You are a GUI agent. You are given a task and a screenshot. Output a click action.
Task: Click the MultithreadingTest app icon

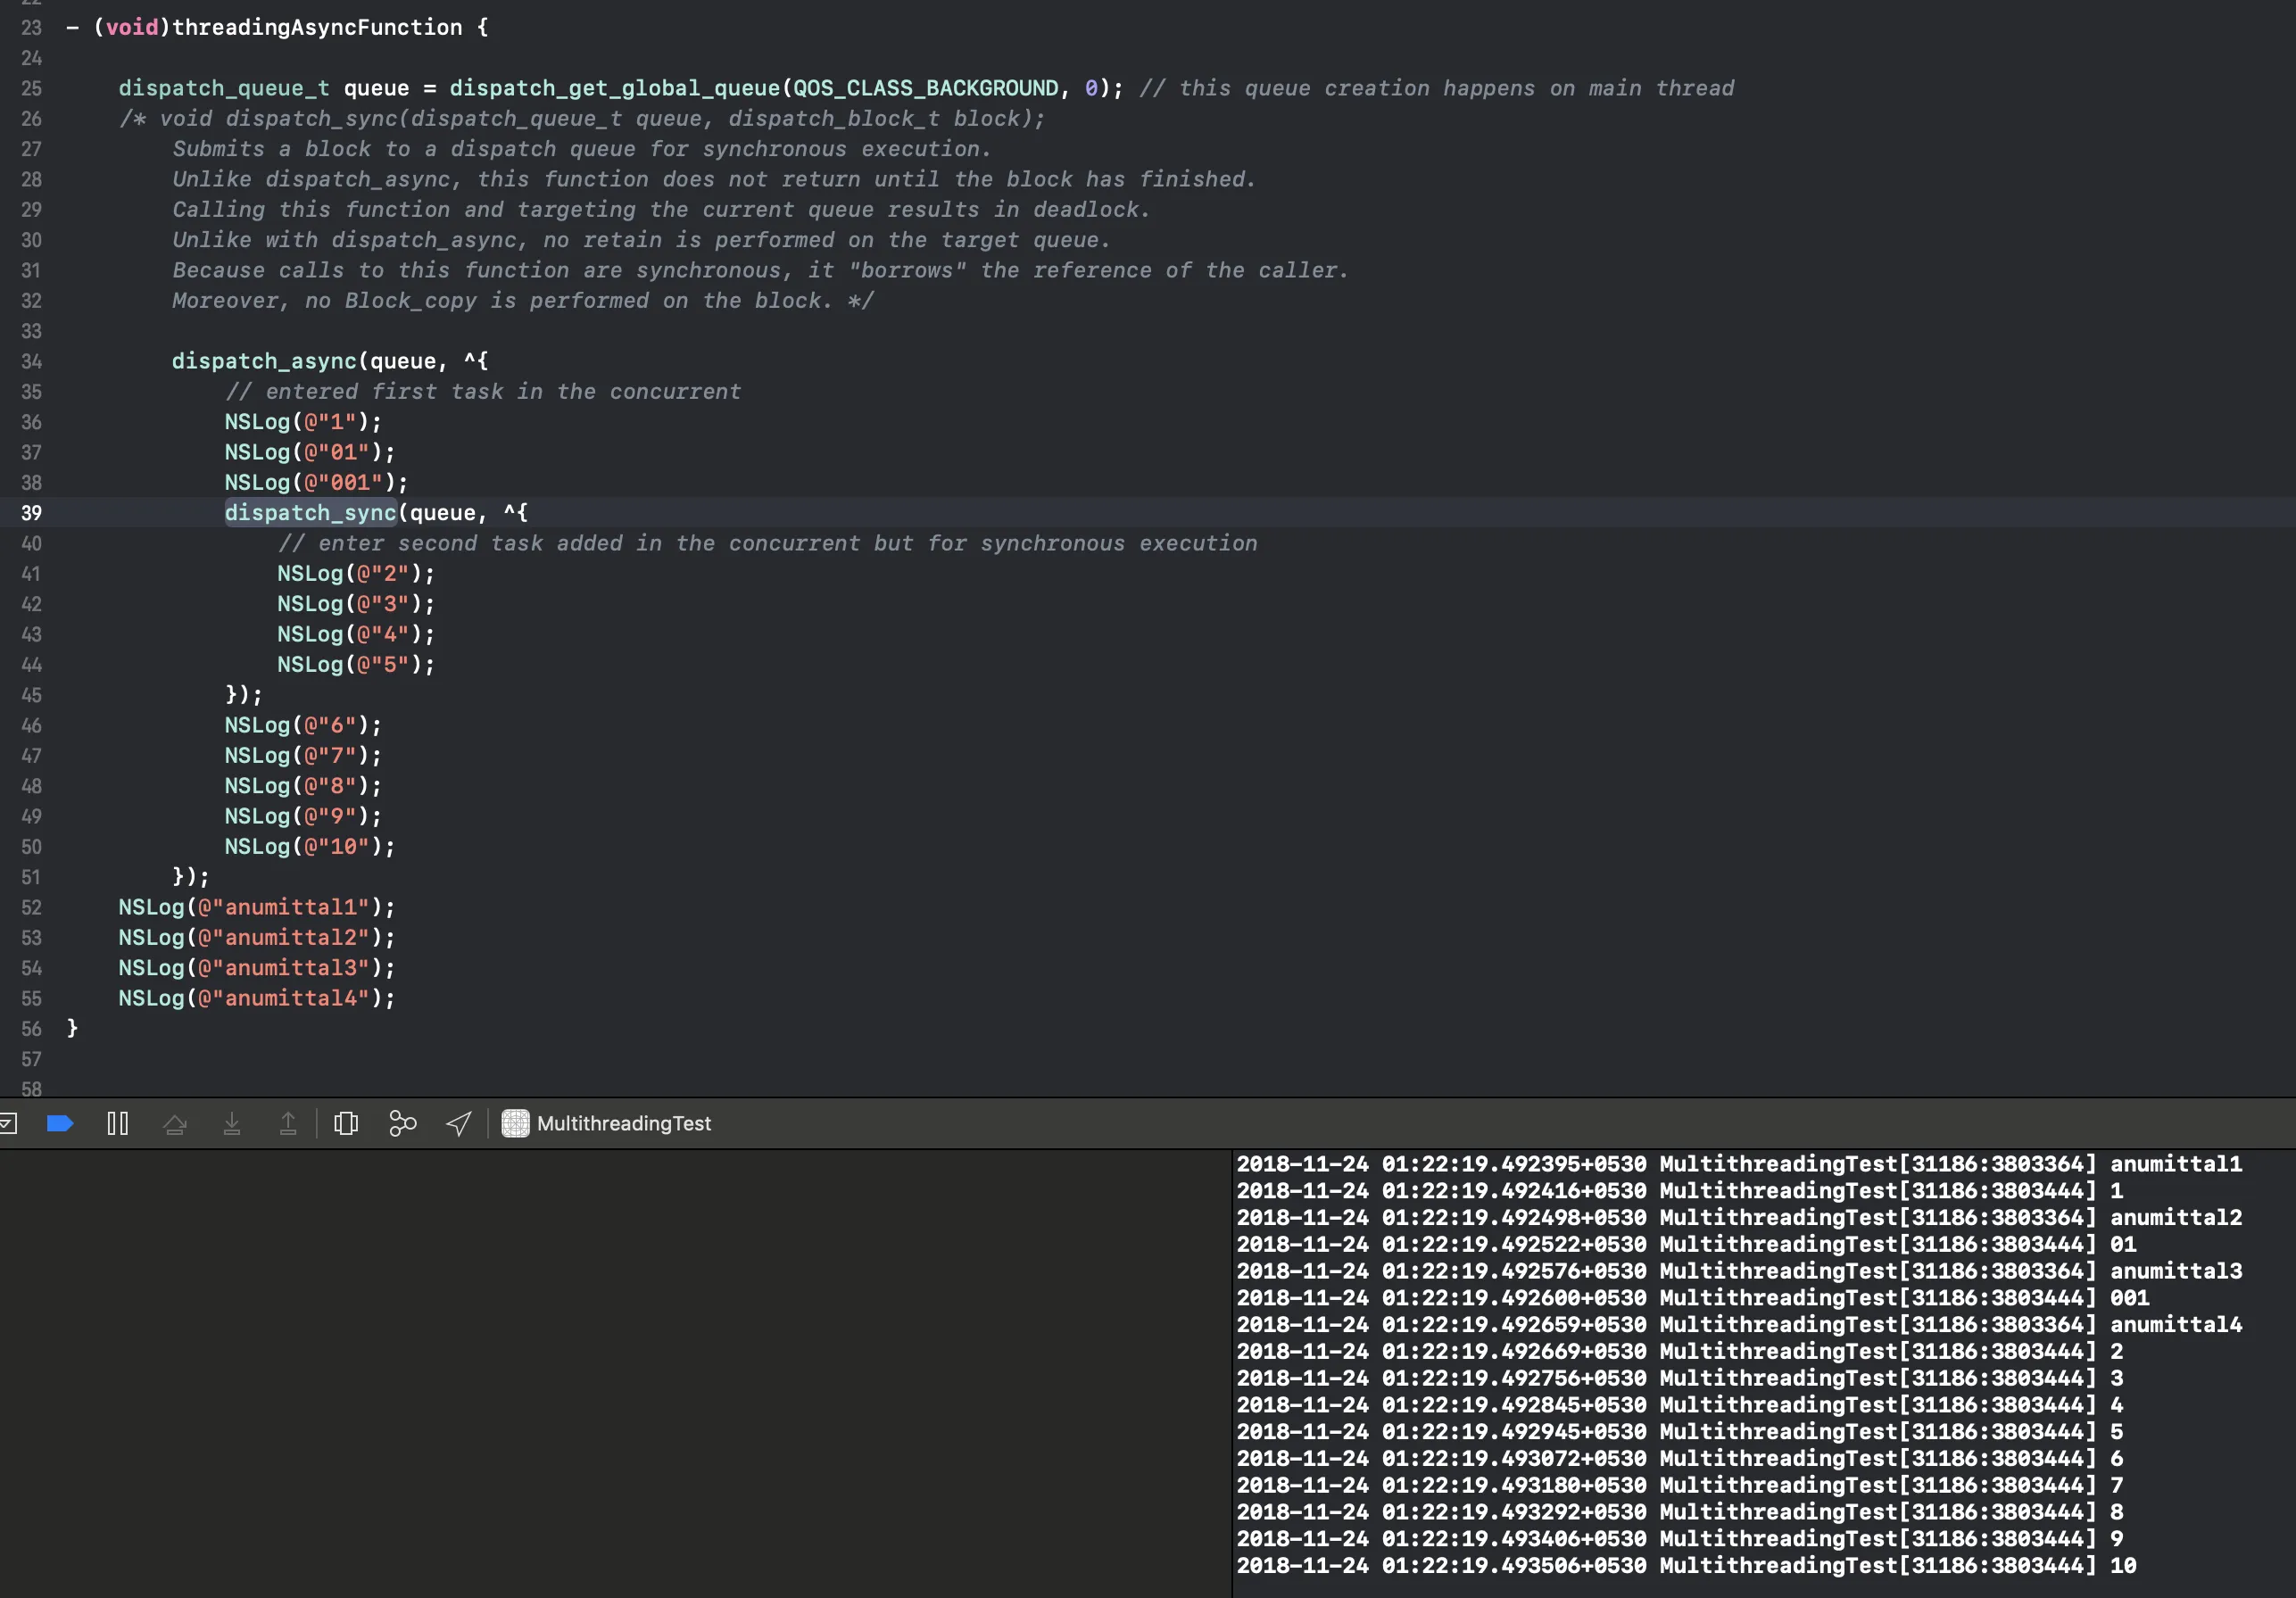pyautogui.click(x=515, y=1123)
